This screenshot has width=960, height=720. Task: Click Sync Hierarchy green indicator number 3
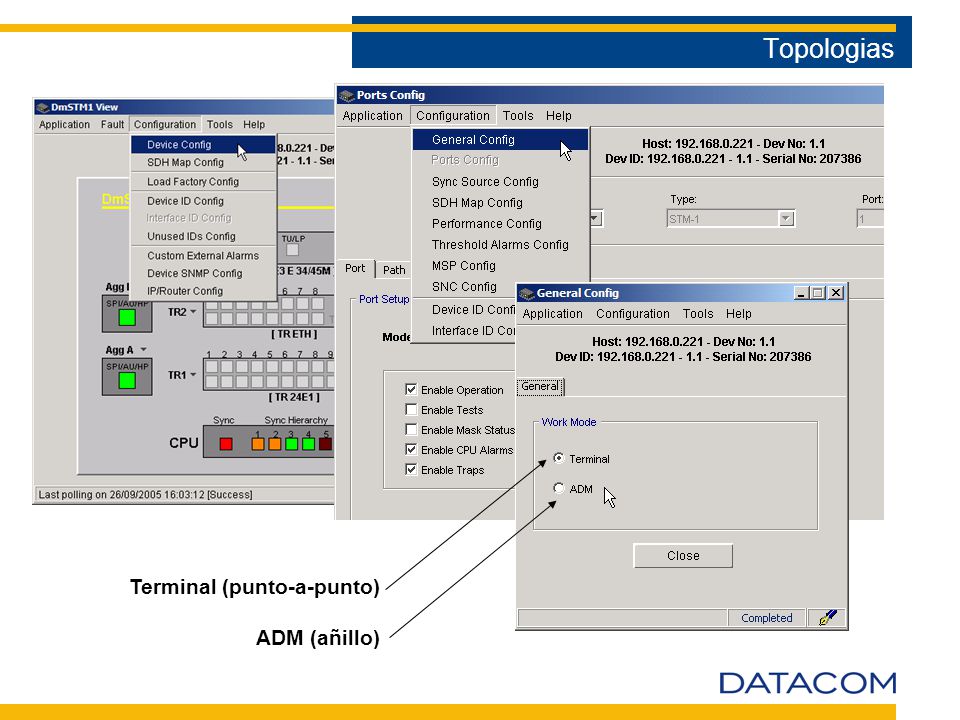(x=291, y=444)
